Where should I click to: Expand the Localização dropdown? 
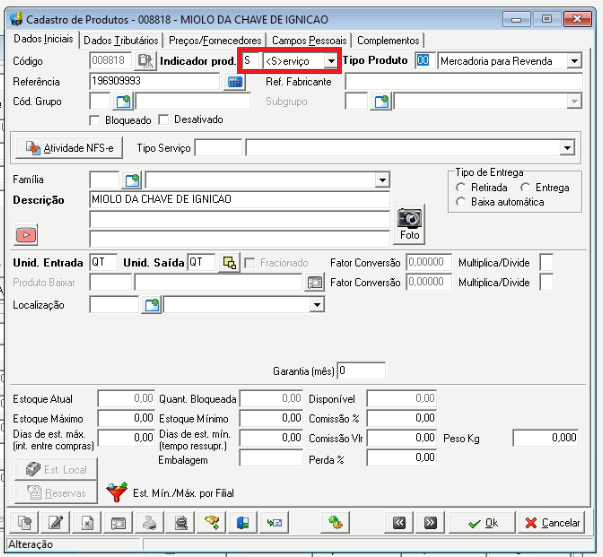pos(316,305)
